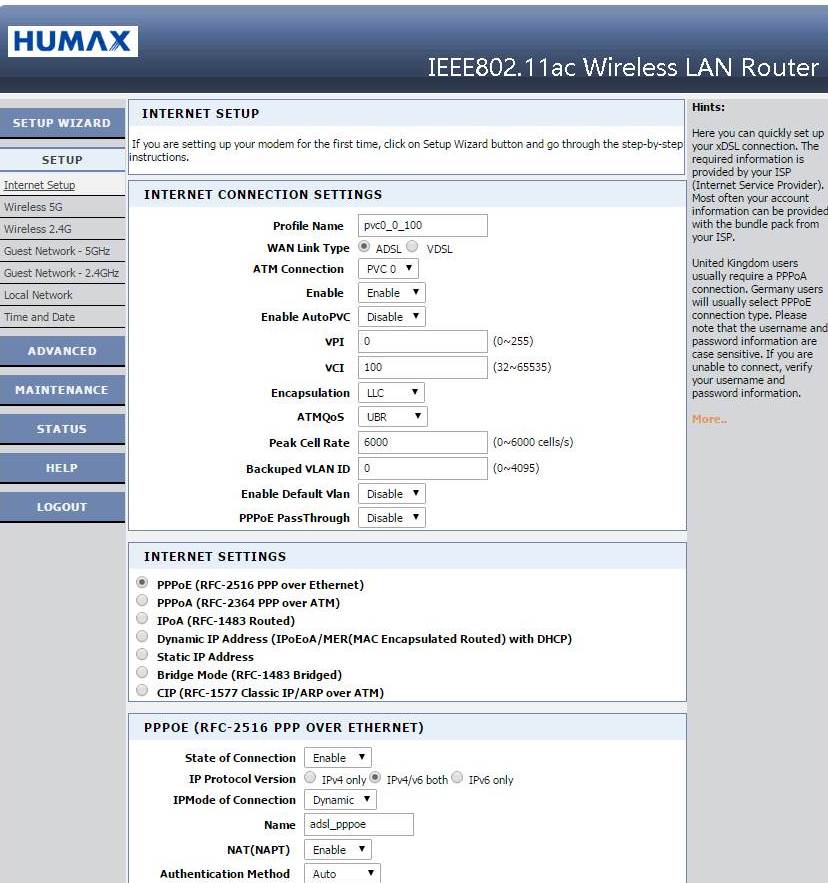Click the HUMAX logo
Viewport: 828px width, 883px height.
pyautogui.click(x=73, y=41)
